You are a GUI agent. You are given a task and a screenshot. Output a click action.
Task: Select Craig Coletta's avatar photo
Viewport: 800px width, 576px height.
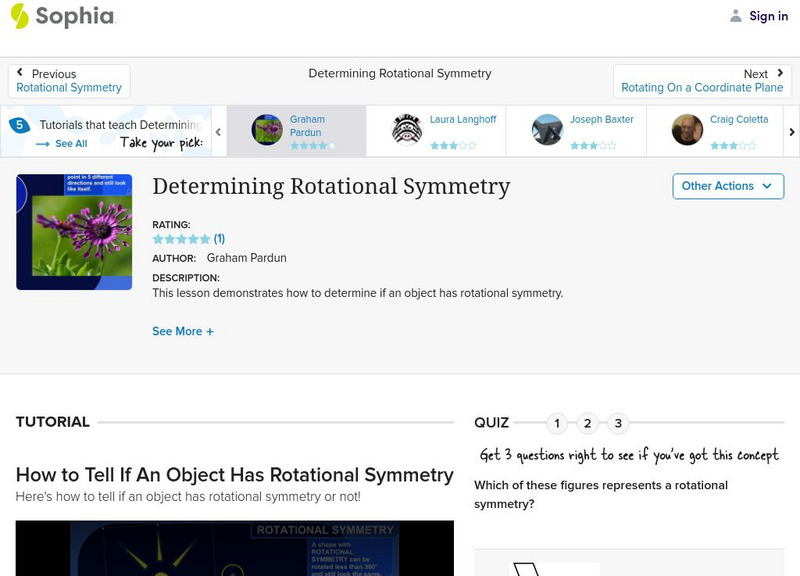[687, 130]
